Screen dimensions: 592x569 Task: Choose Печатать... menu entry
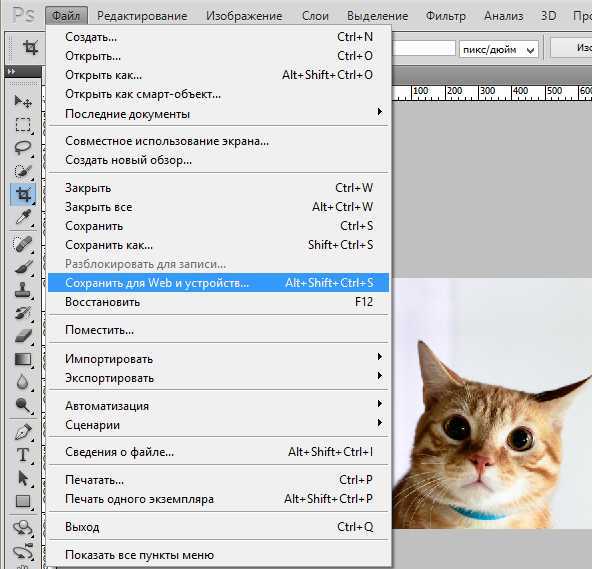[218, 480]
